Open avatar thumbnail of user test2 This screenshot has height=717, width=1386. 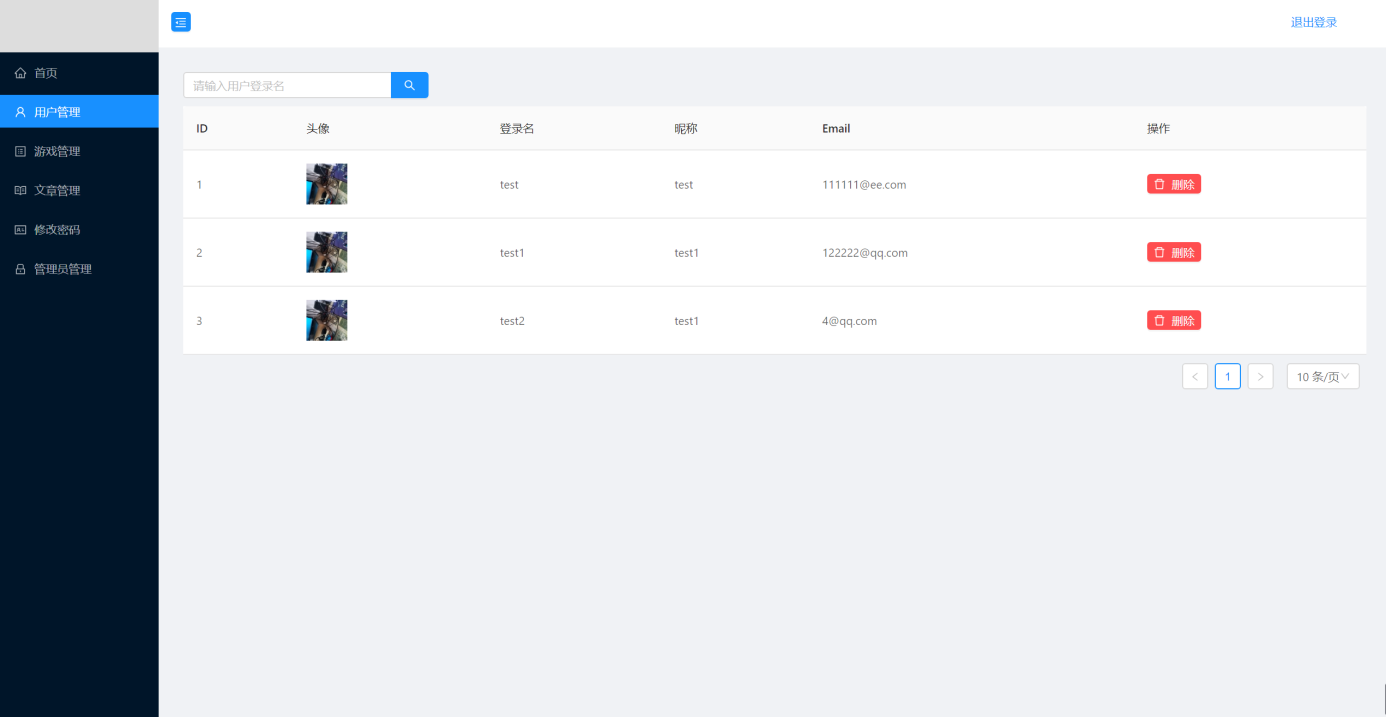click(326, 320)
